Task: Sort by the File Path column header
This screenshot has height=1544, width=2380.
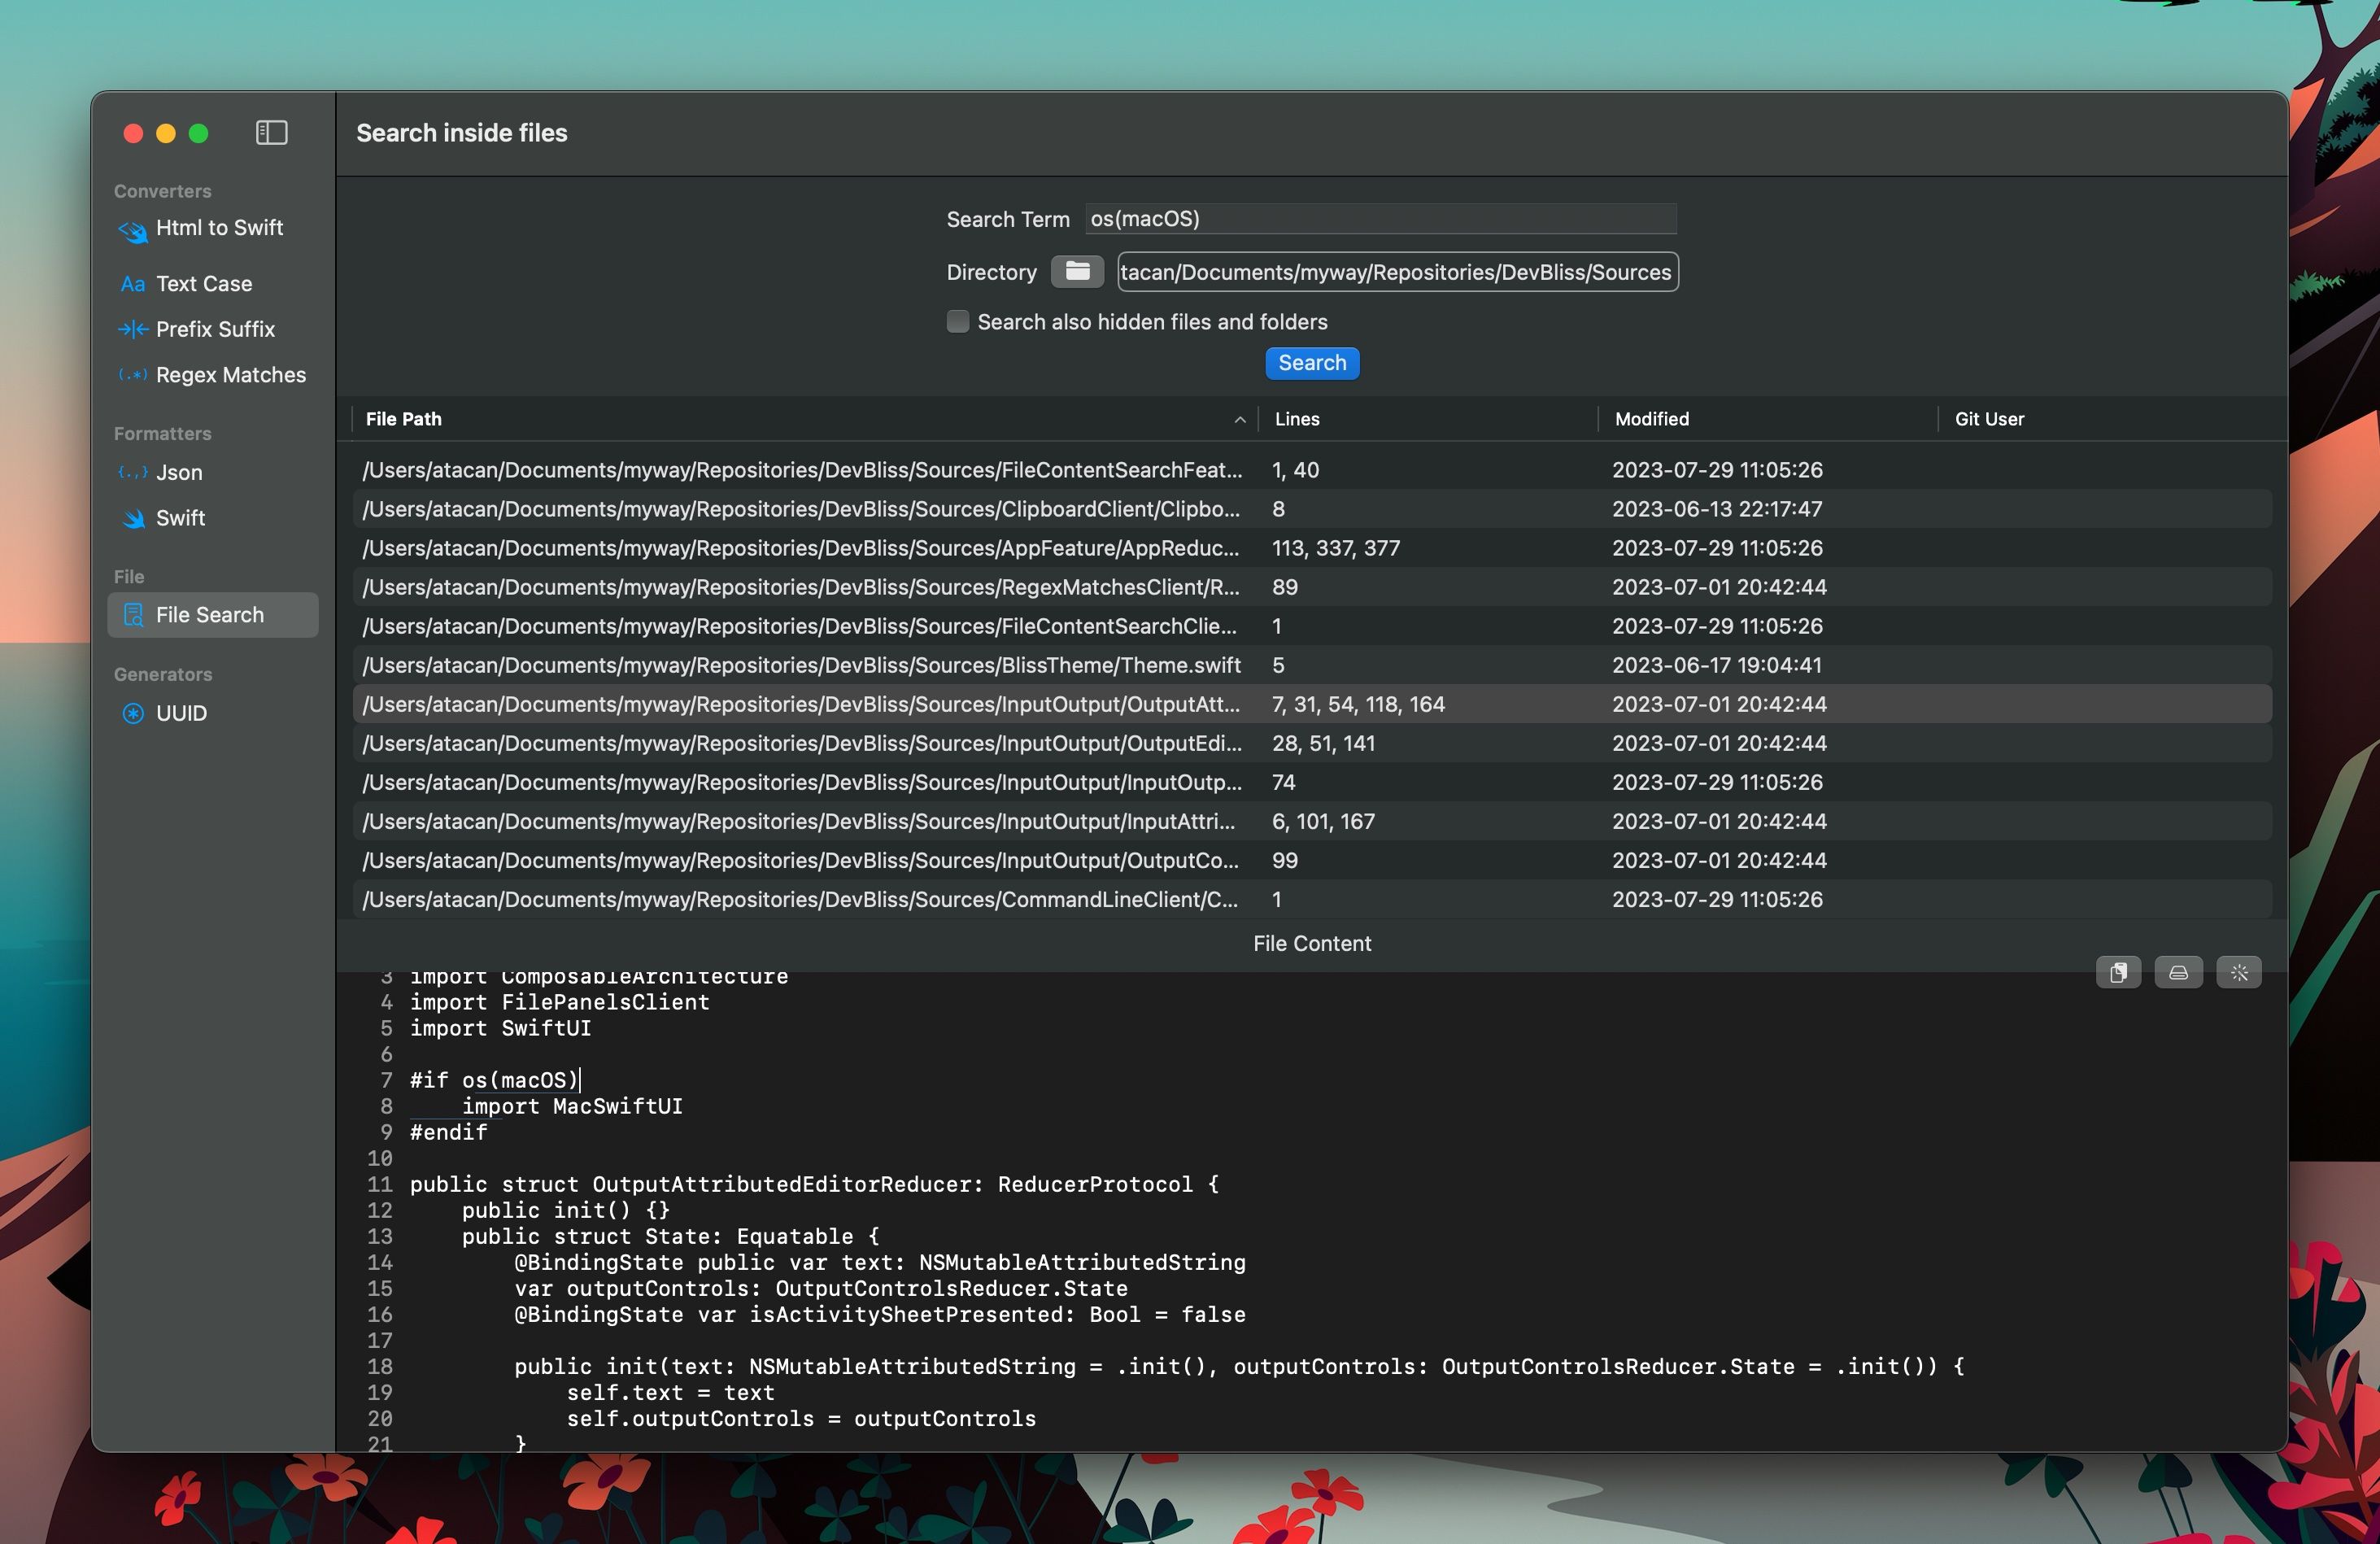Action: [804, 419]
